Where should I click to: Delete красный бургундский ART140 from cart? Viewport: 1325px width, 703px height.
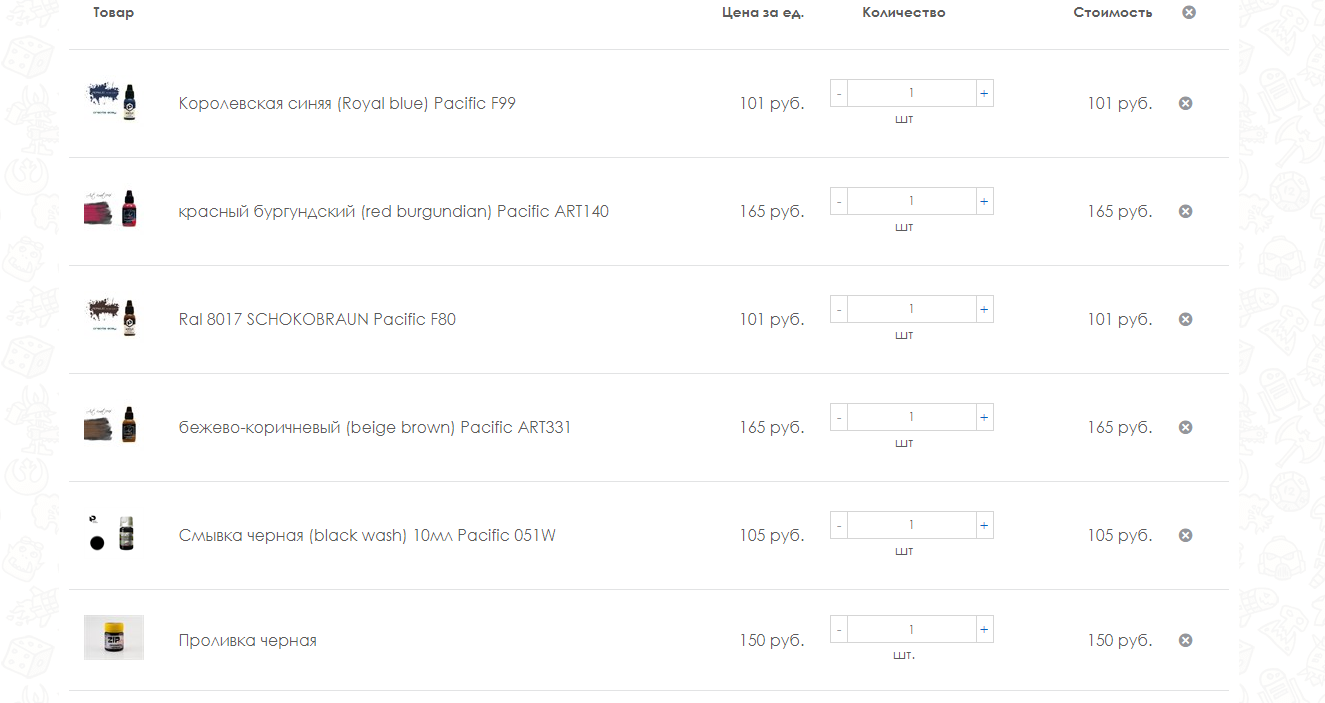[x=1186, y=211]
